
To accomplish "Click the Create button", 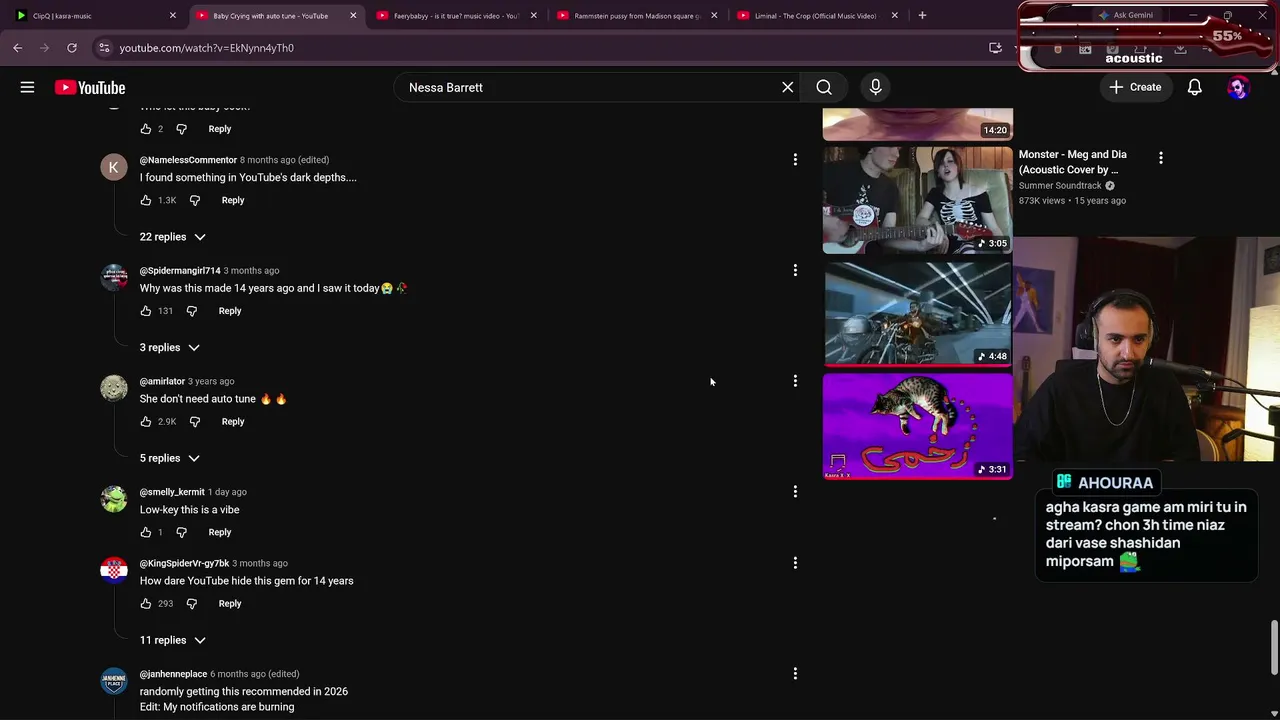I will point(1135,88).
